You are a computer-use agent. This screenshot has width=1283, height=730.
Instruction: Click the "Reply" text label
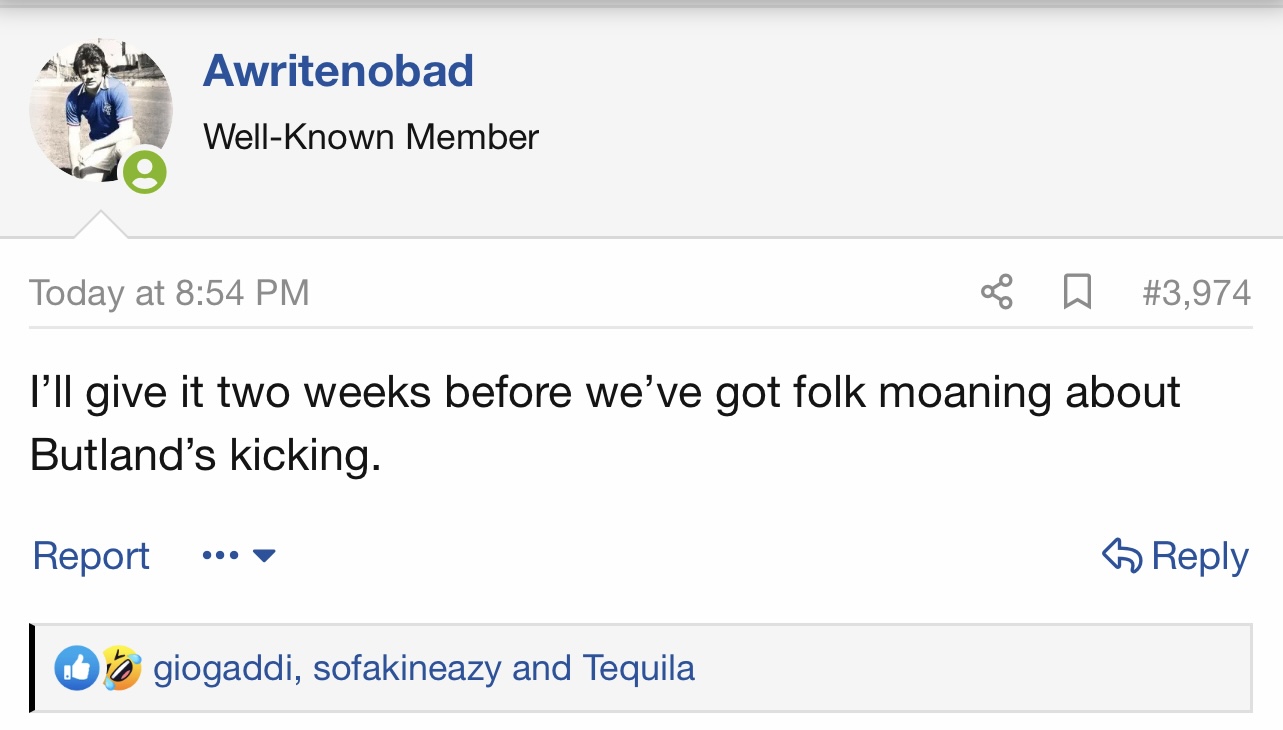[x=1200, y=555]
